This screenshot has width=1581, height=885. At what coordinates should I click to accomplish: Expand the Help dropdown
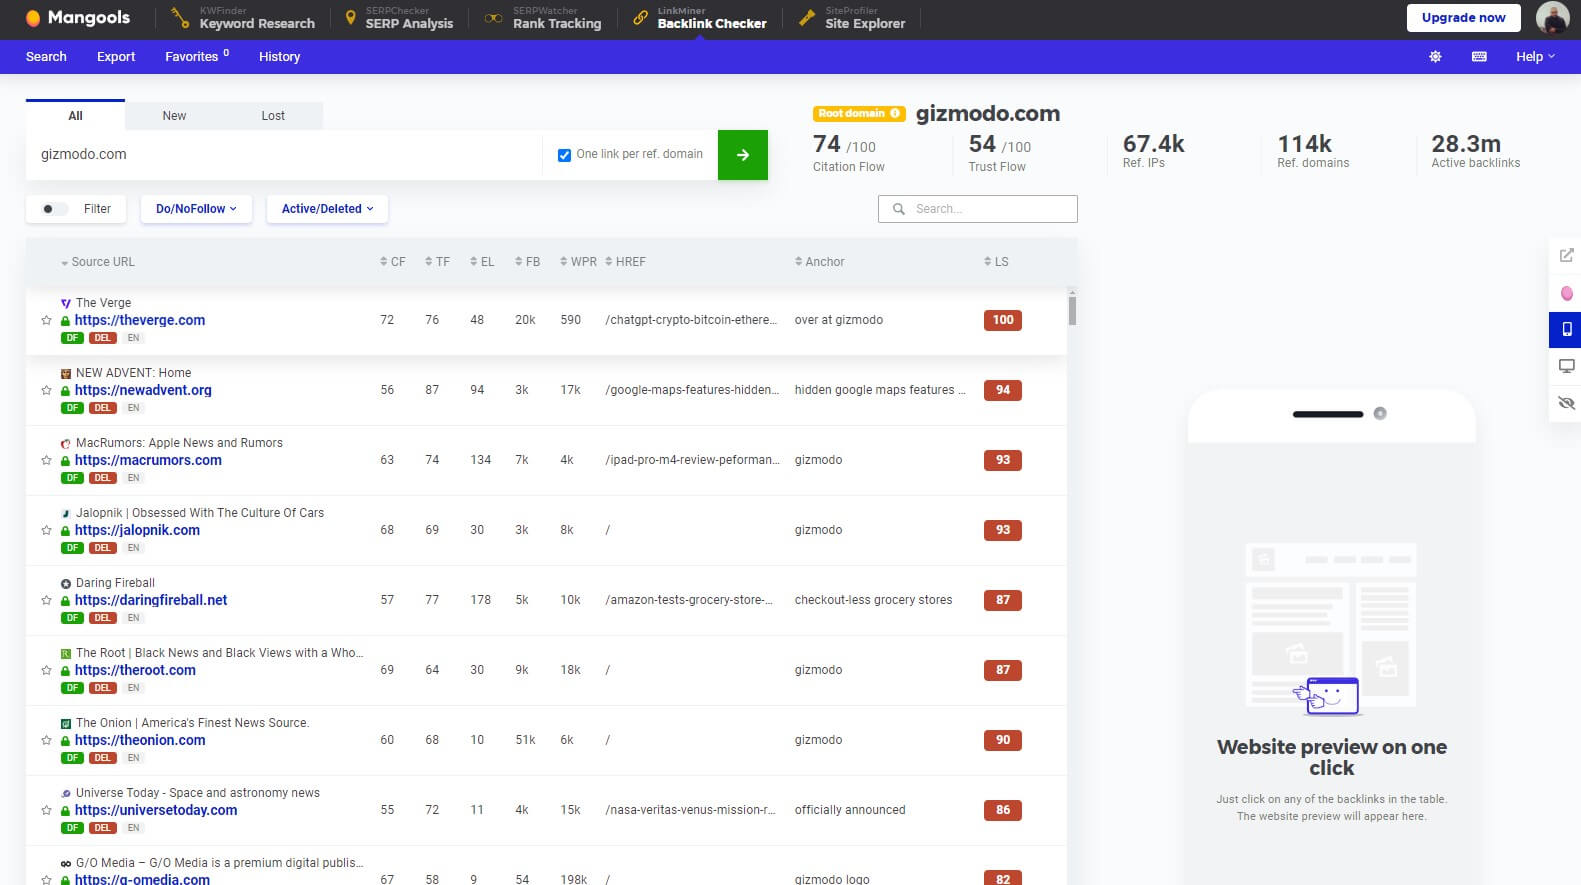click(1535, 57)
